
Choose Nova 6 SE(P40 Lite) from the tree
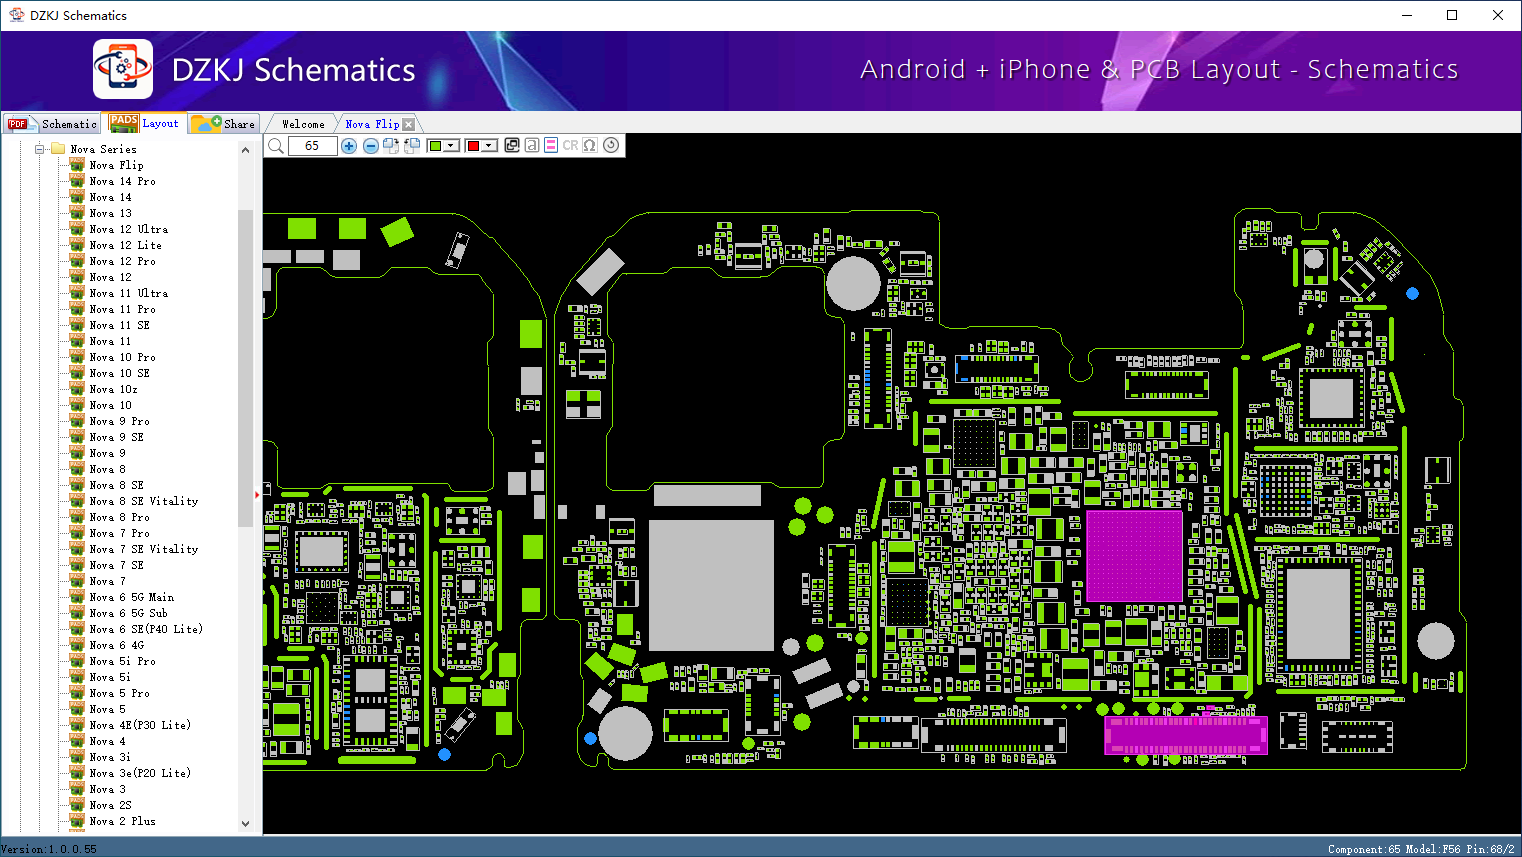coord(146,629)
